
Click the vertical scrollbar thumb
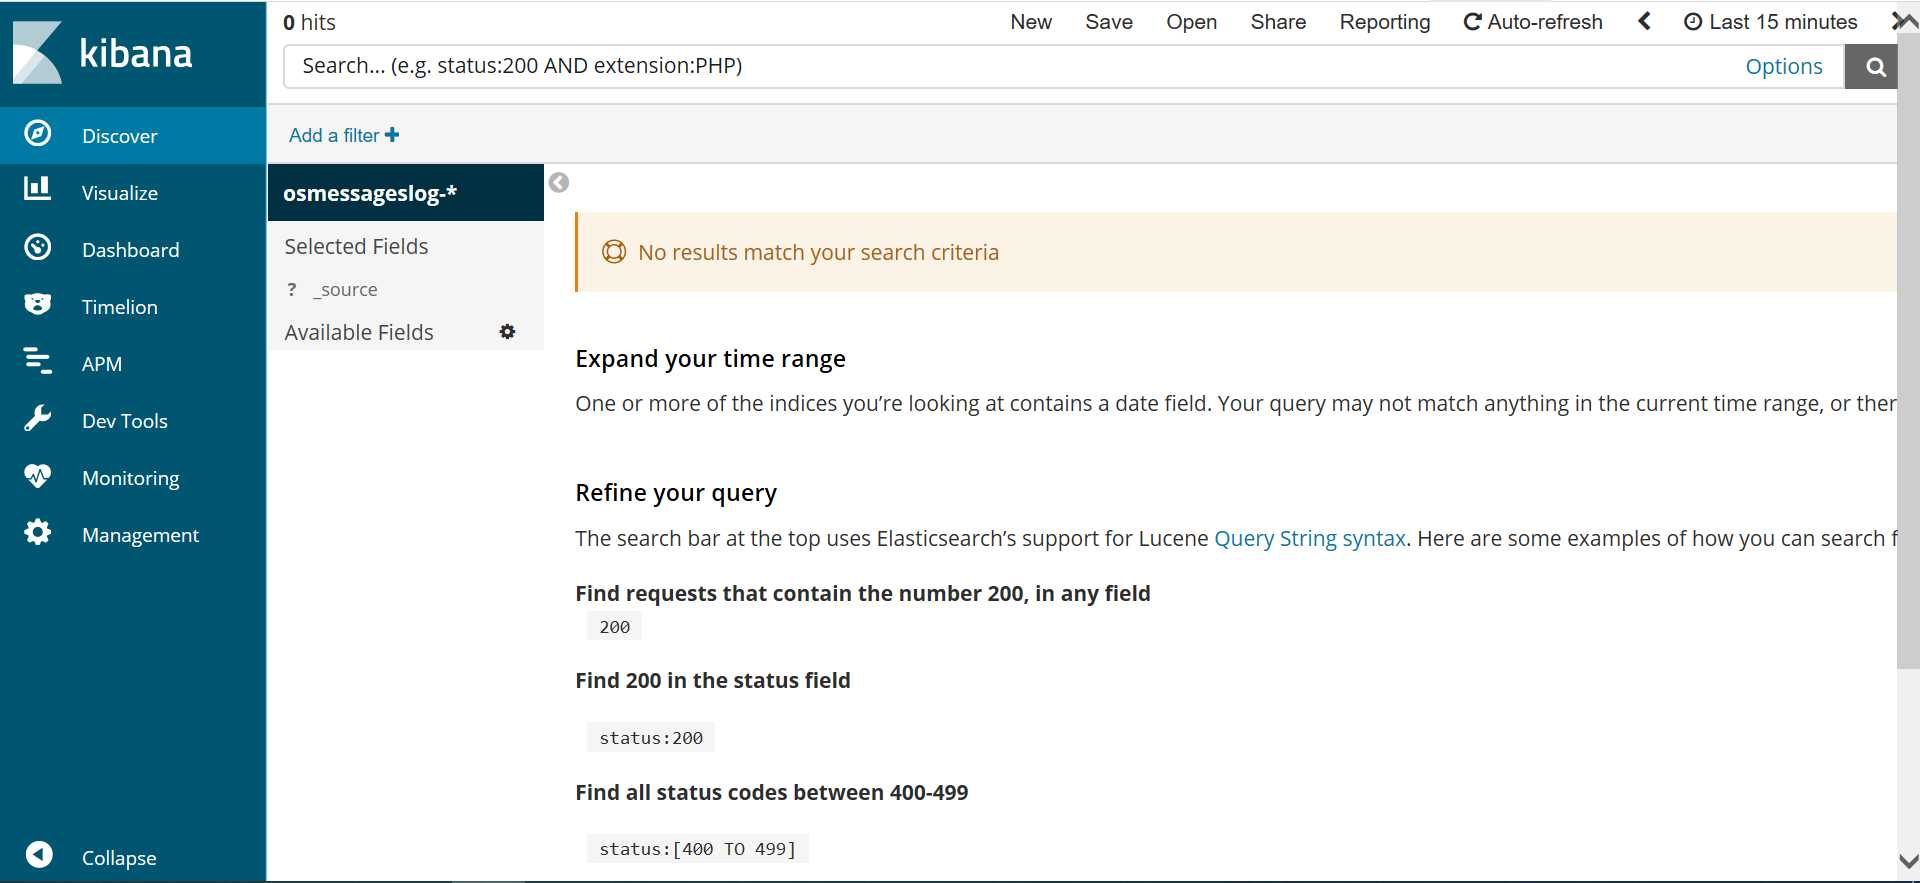tap(1908, 350)
